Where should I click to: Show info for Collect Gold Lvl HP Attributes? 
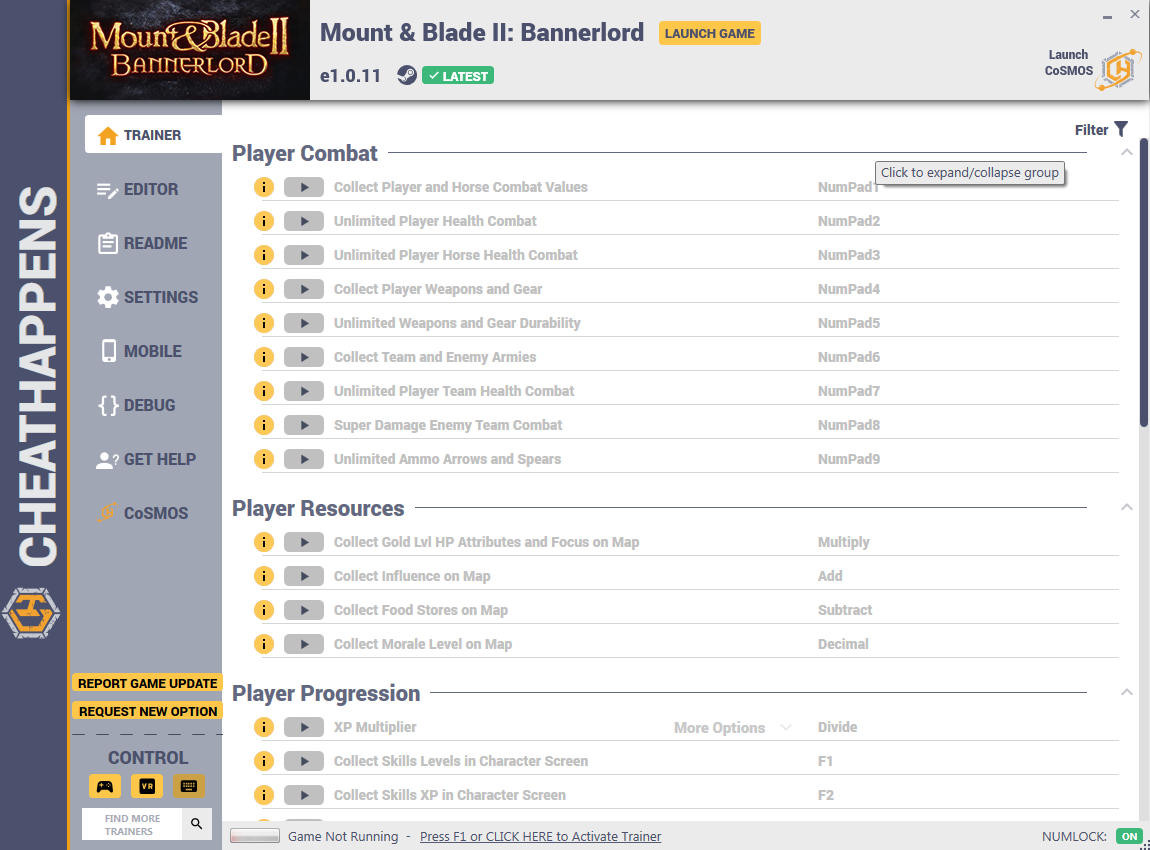coord(264,542)
